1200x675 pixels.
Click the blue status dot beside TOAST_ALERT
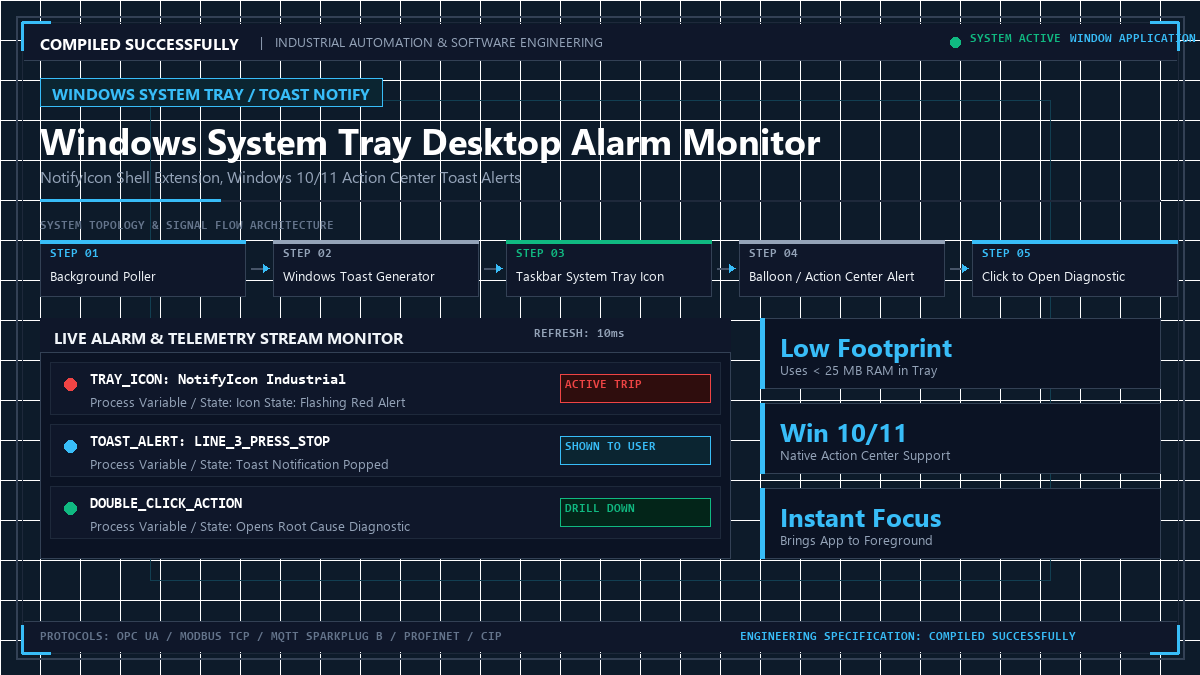(x=70, y=447)
